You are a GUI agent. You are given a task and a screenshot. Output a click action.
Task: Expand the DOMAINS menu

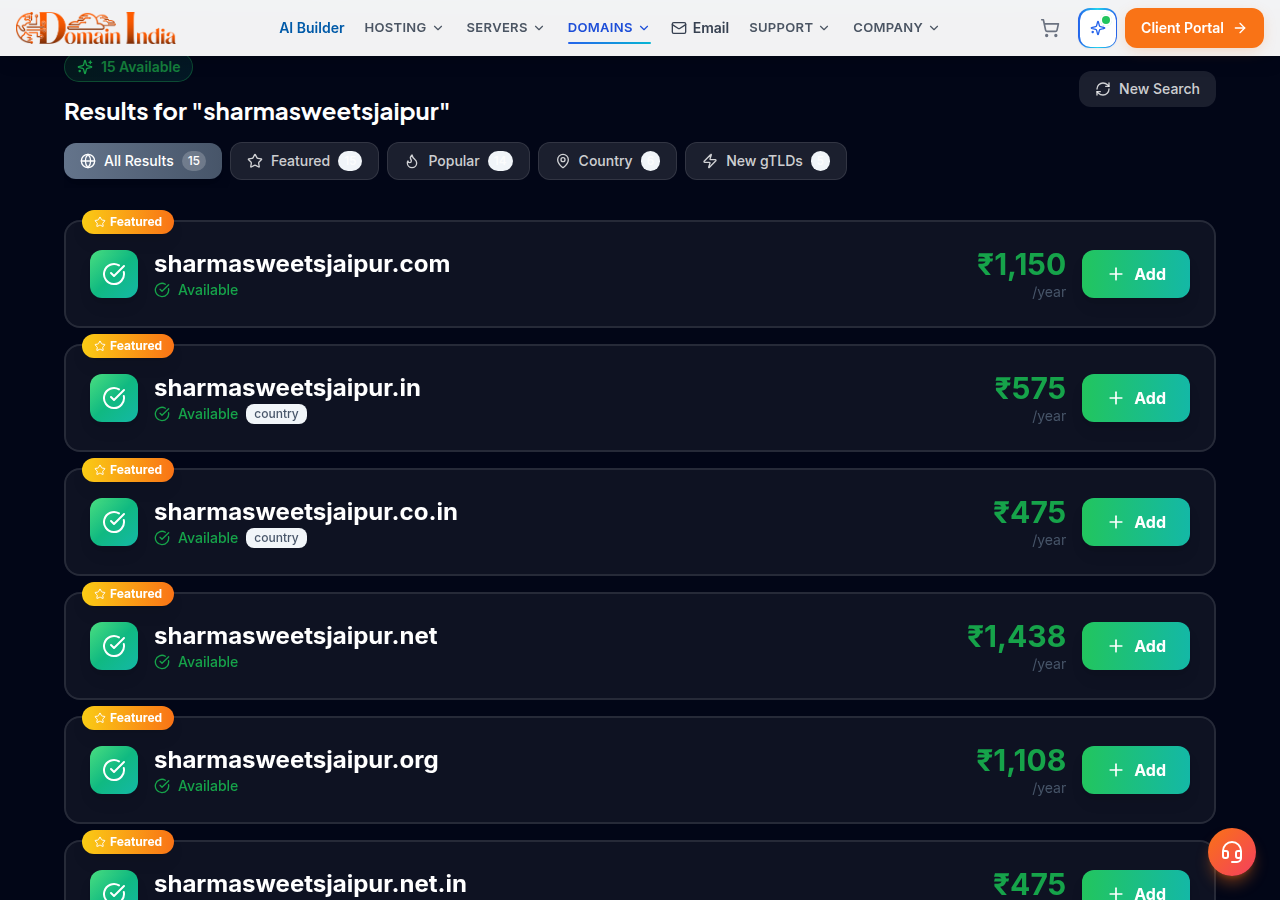[609, 28]
